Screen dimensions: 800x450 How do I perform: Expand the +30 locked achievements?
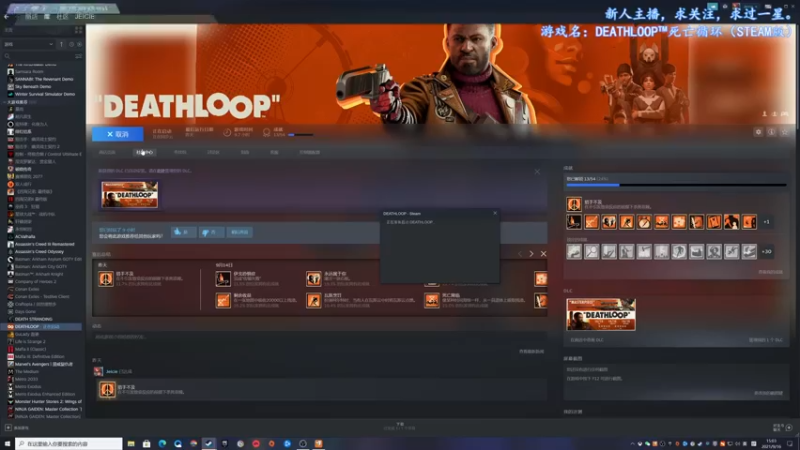coord(766,252)
